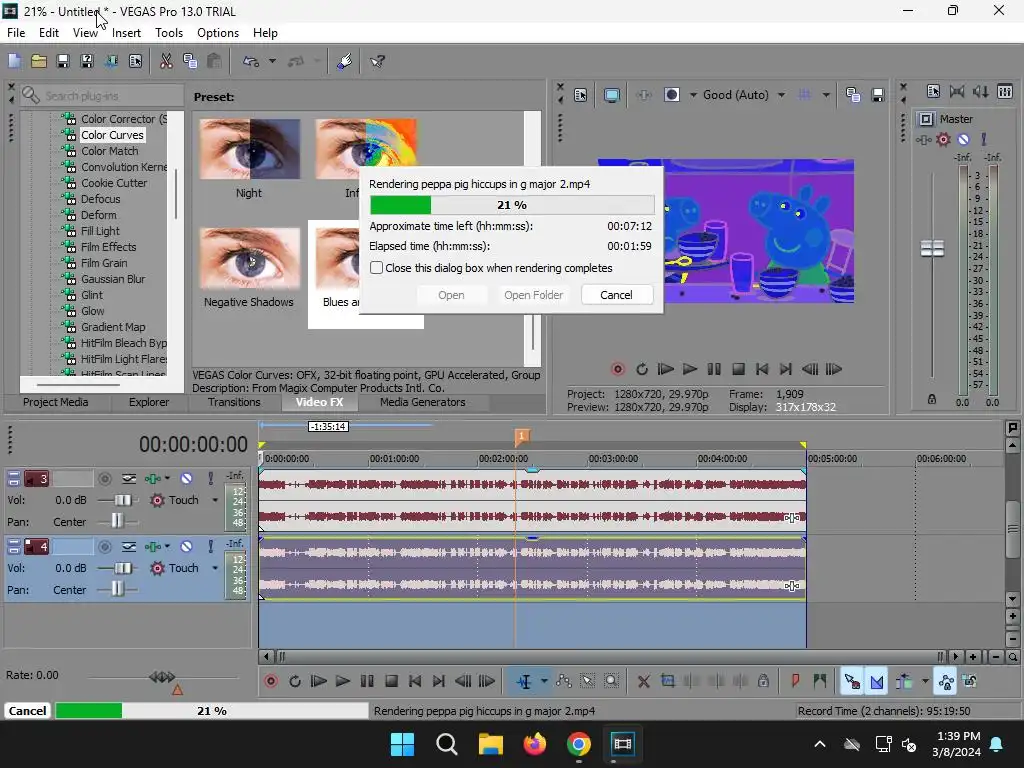Click the Master FX gear icon
Image resolution: width=1024 pixels, height=768 pixels.
(943, 139)
